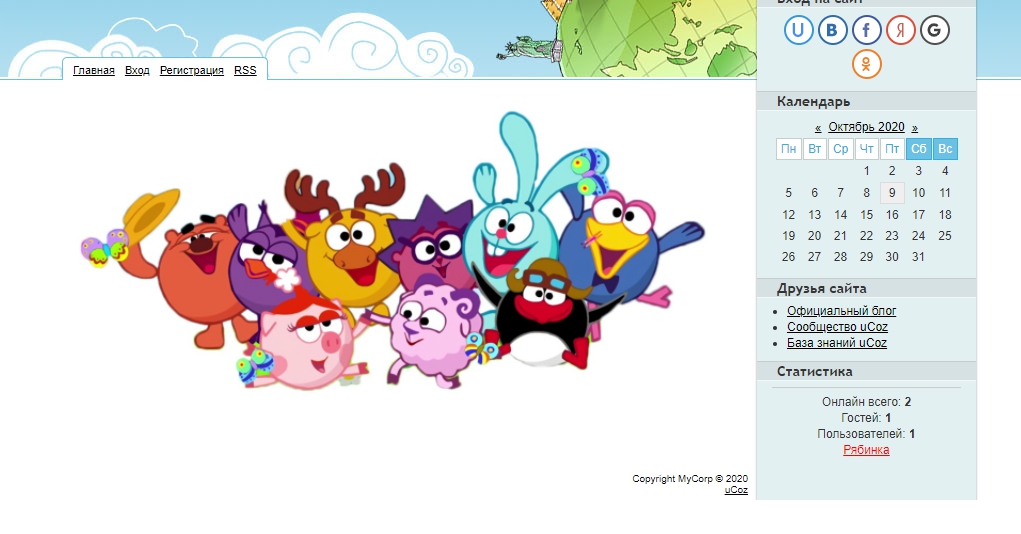Log in with the Google icon
Image resolution: width=1021 pixels, height=534 pixels.
point(934,30)
